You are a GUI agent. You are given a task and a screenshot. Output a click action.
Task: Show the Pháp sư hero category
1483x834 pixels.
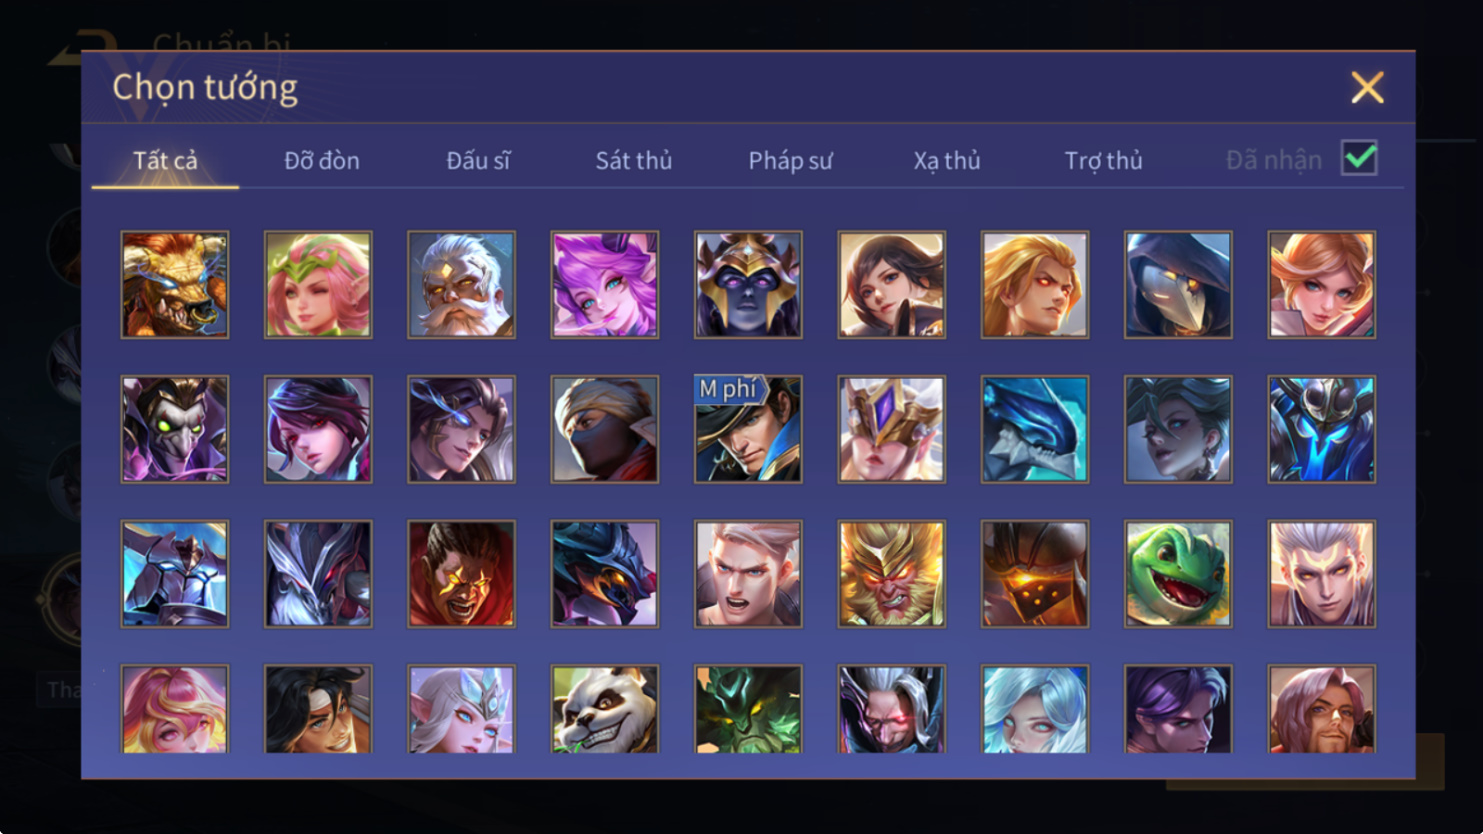[x=790, y=160]
